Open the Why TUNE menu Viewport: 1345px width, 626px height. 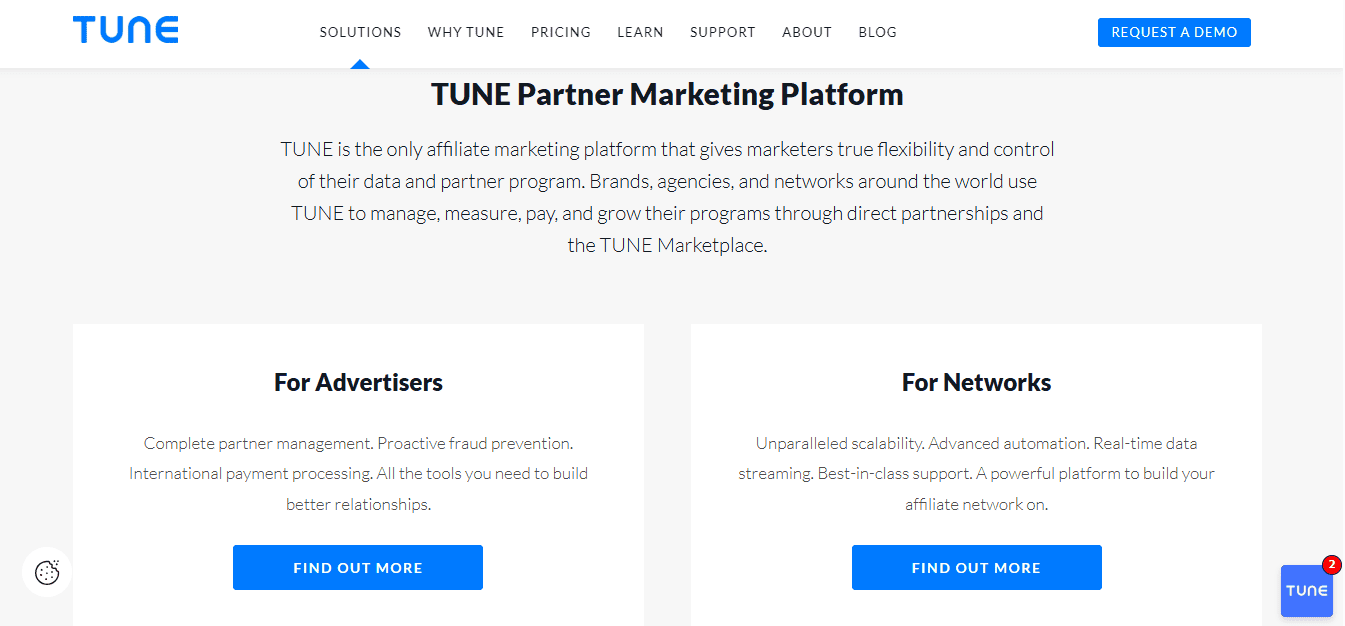click(466, 32)
